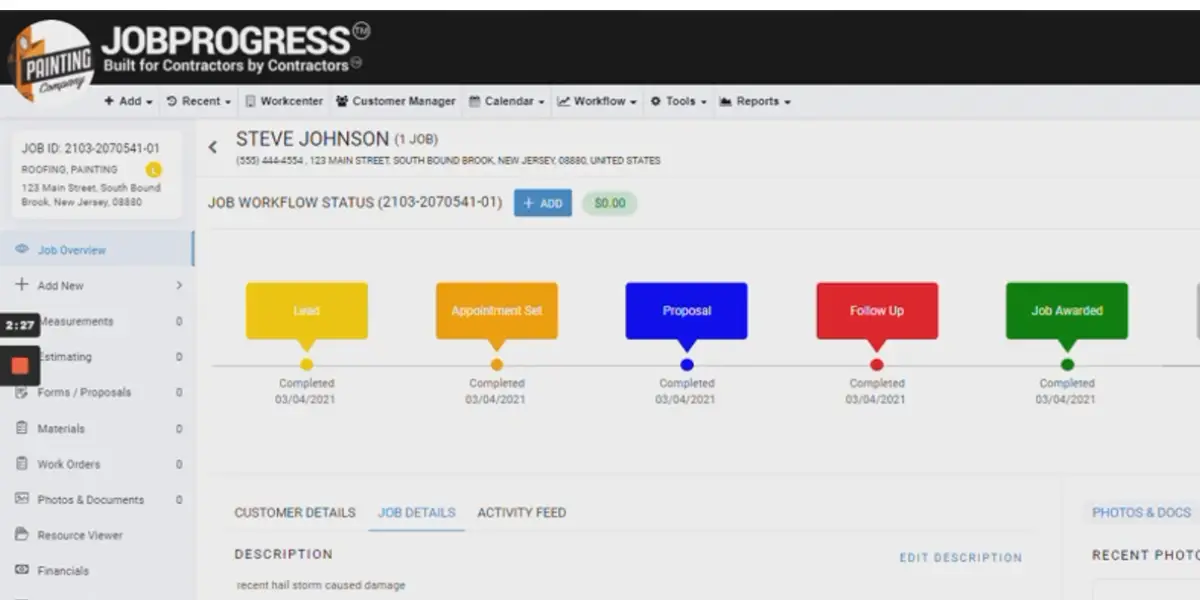Open the Add dropdown menu
The width and height of the screenshot is (1200, 600).
(128, 102)
